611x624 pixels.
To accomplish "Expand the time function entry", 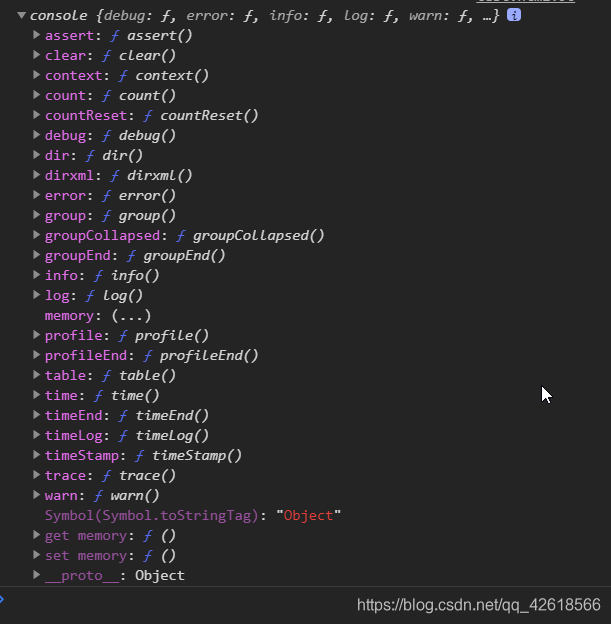I will click(x=36, y=395).
